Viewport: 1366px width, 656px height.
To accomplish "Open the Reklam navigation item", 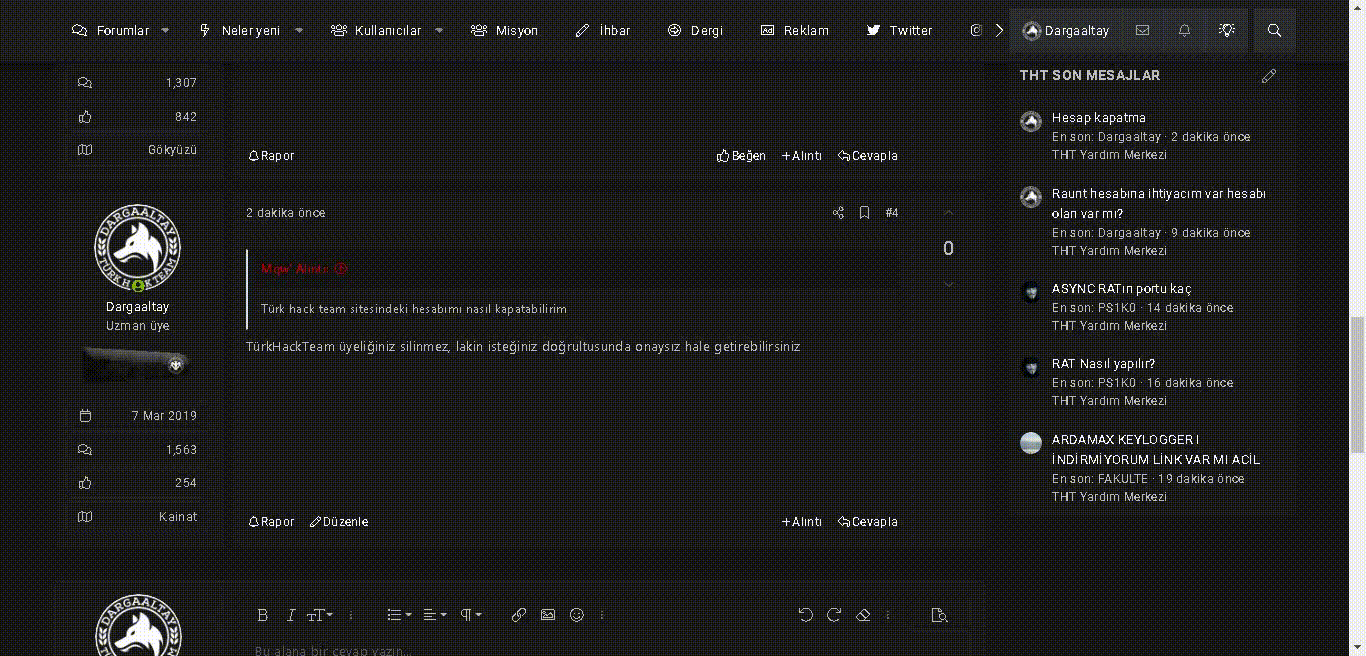I will click(x=795, y=31).
